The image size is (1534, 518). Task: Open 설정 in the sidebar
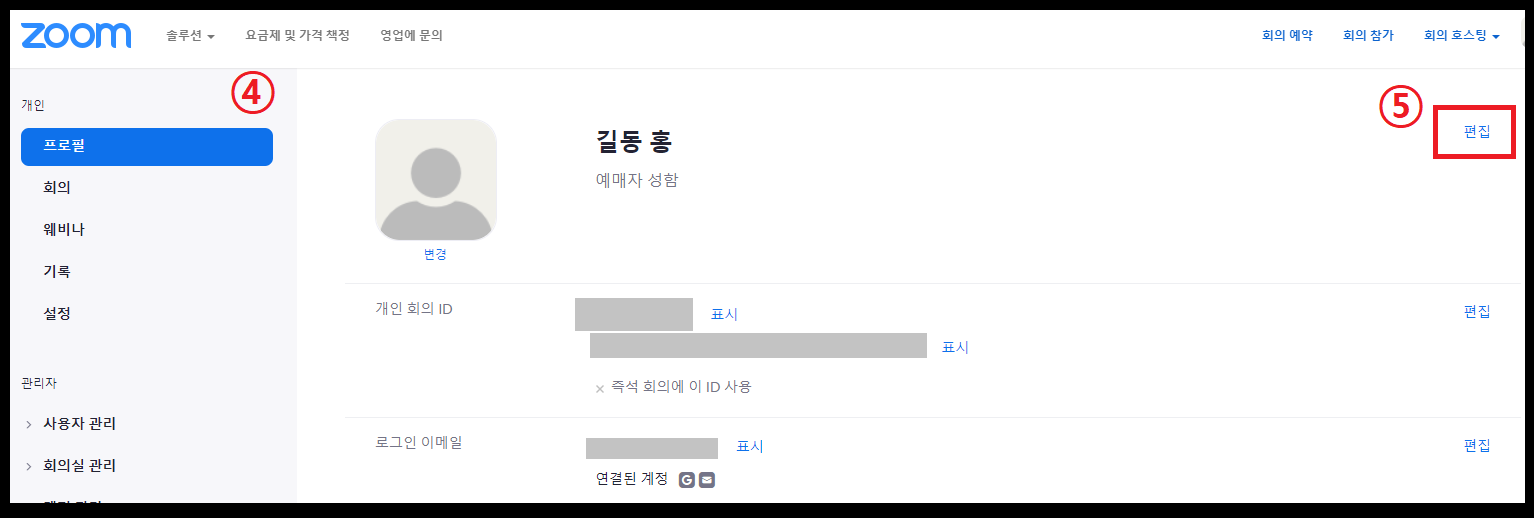click(57, 314)
